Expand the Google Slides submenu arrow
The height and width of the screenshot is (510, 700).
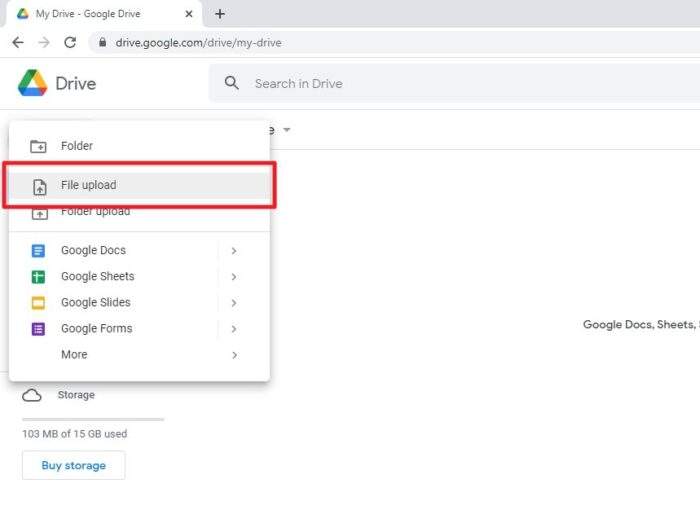click(234, 303)
